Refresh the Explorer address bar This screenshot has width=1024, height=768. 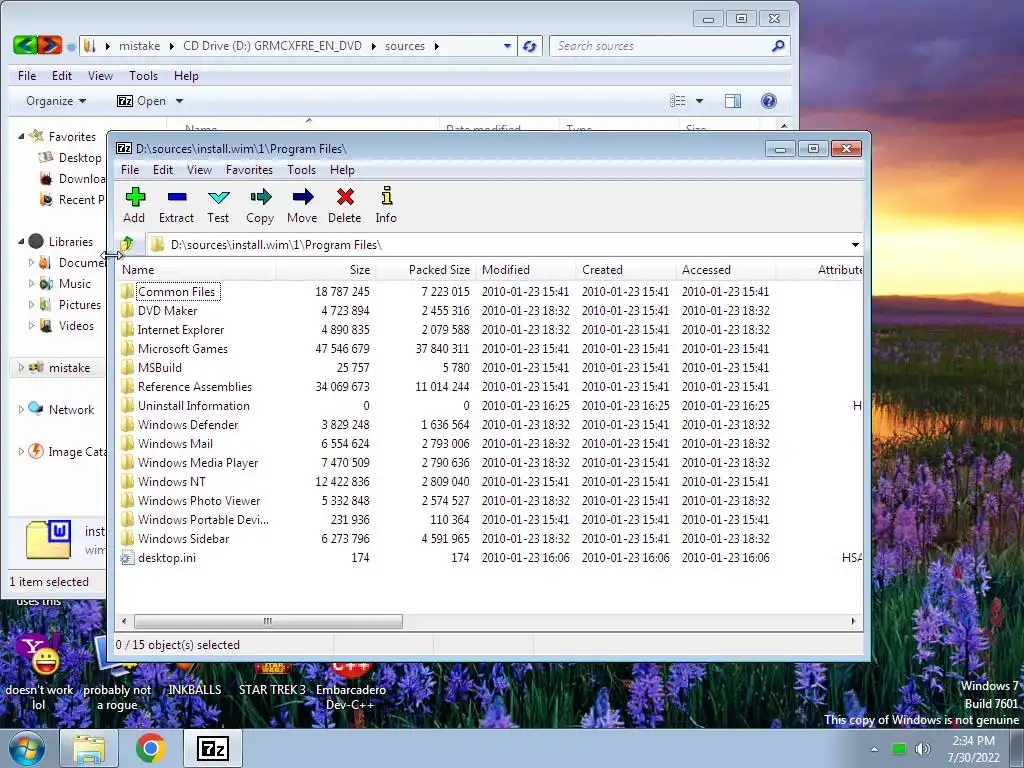(530, 46)
